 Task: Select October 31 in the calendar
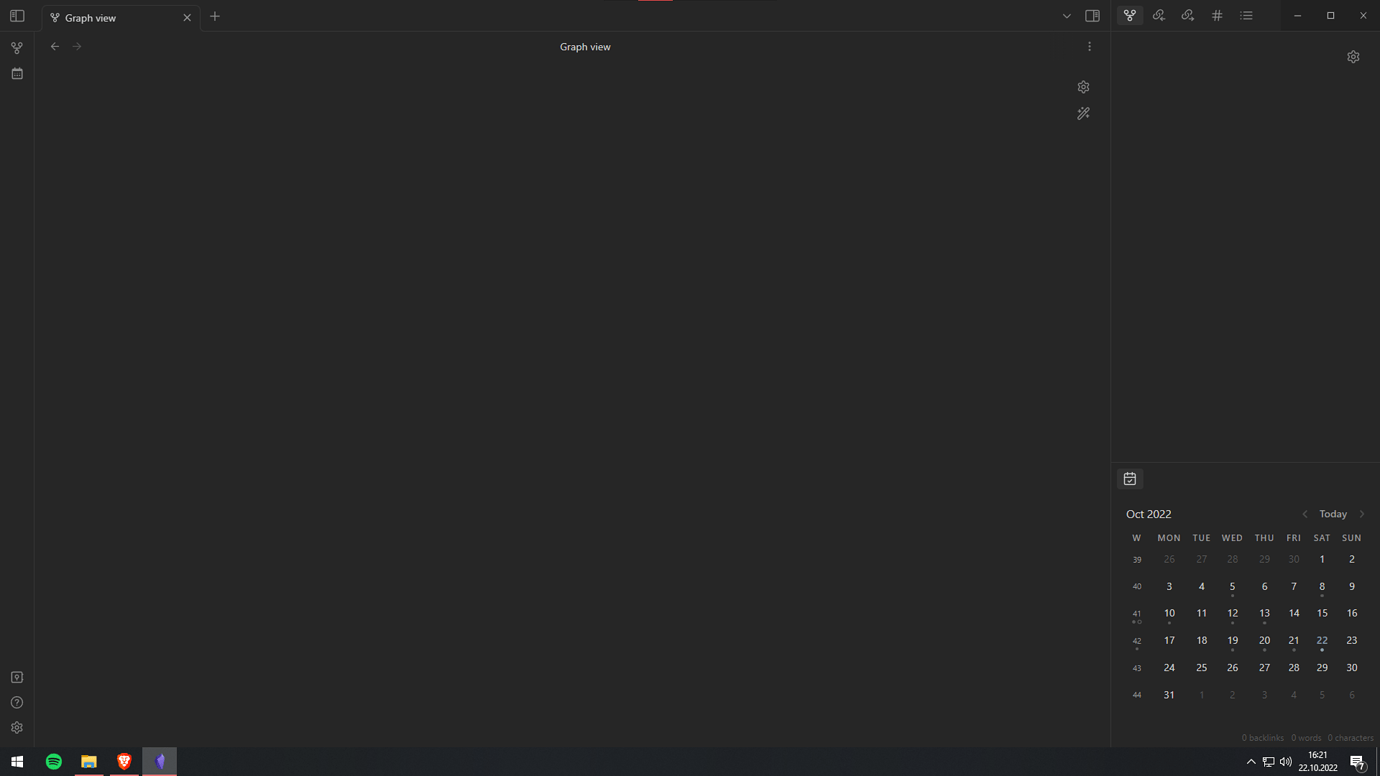(1169, 695)
